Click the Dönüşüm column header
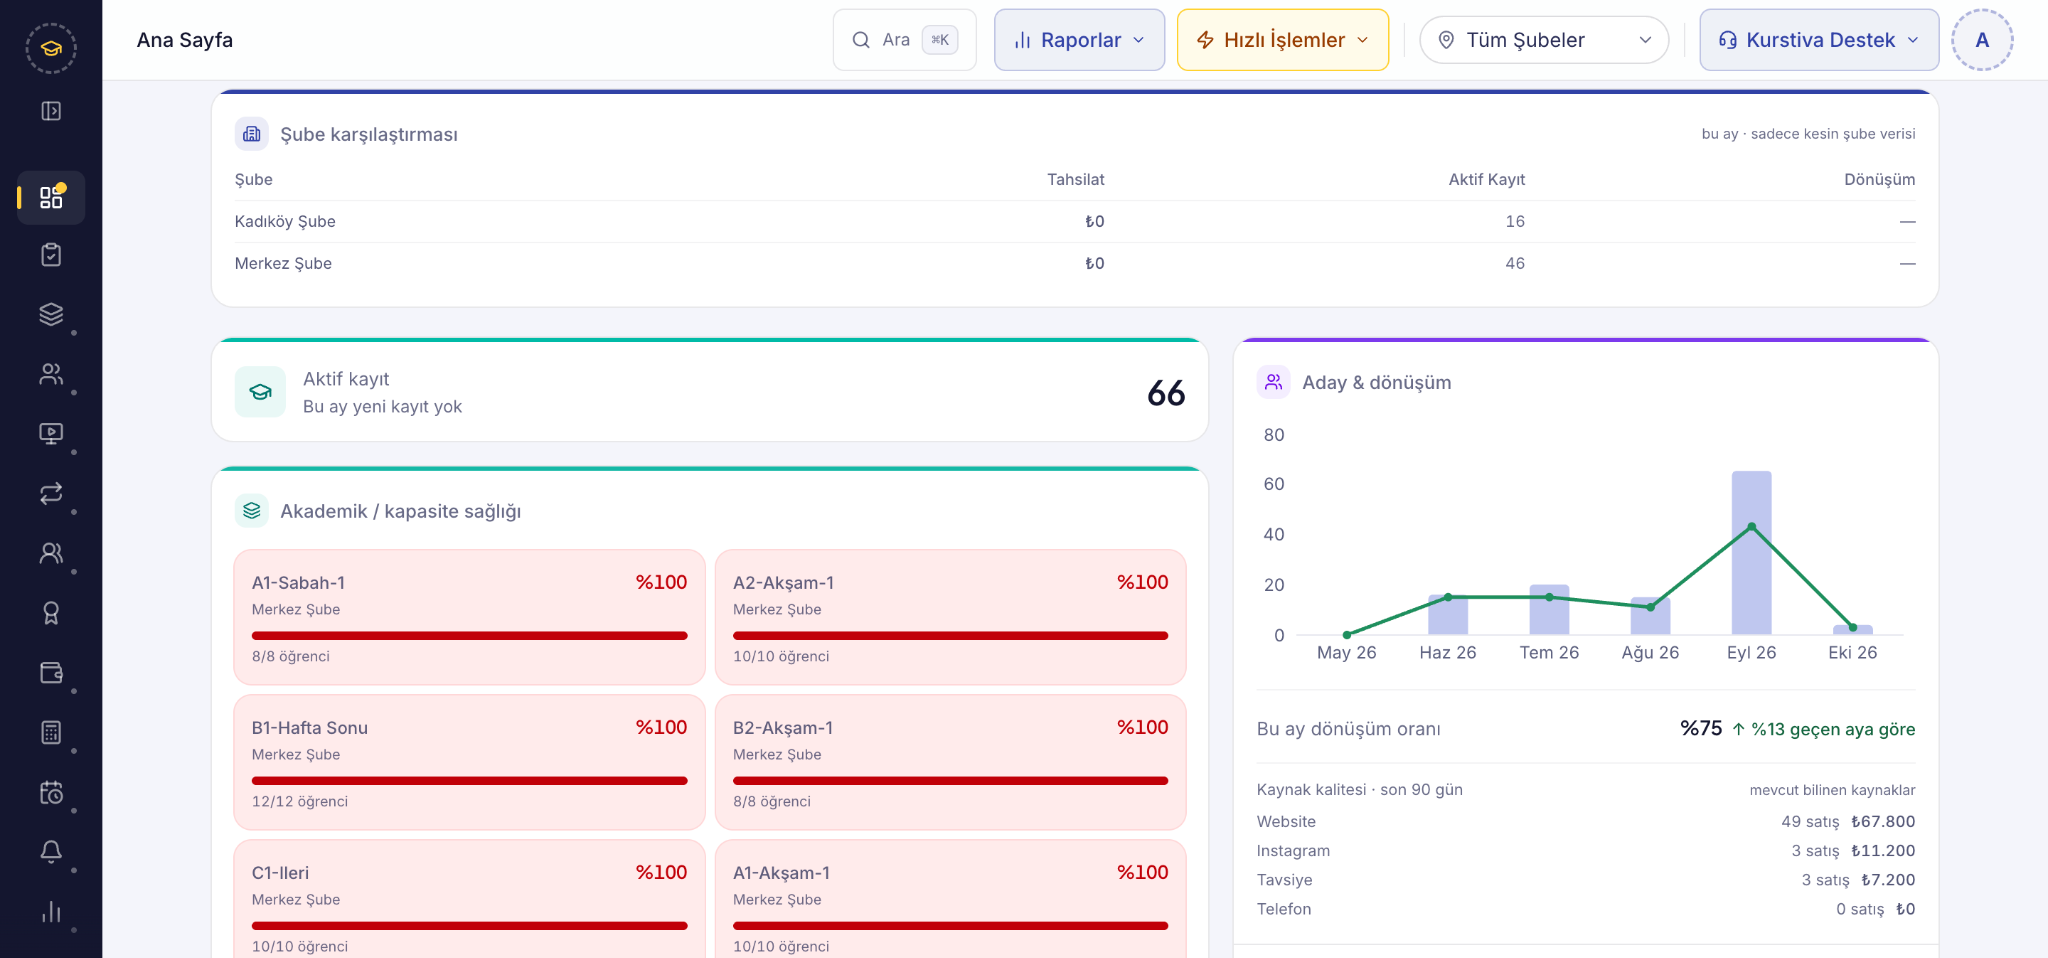The image size is (2048, 958). (x=1880, y=180)
